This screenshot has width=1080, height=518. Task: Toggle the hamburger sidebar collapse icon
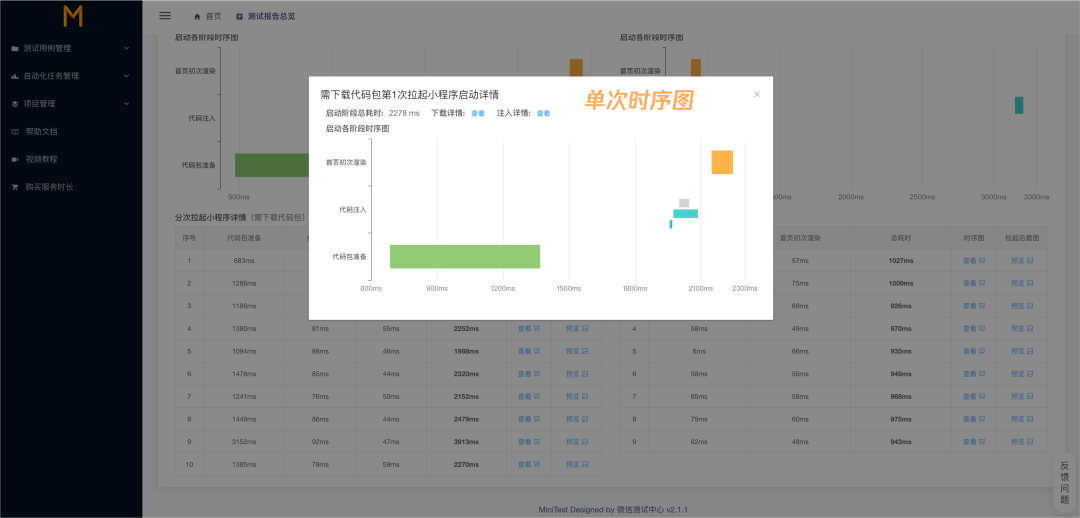click(165, 15)
